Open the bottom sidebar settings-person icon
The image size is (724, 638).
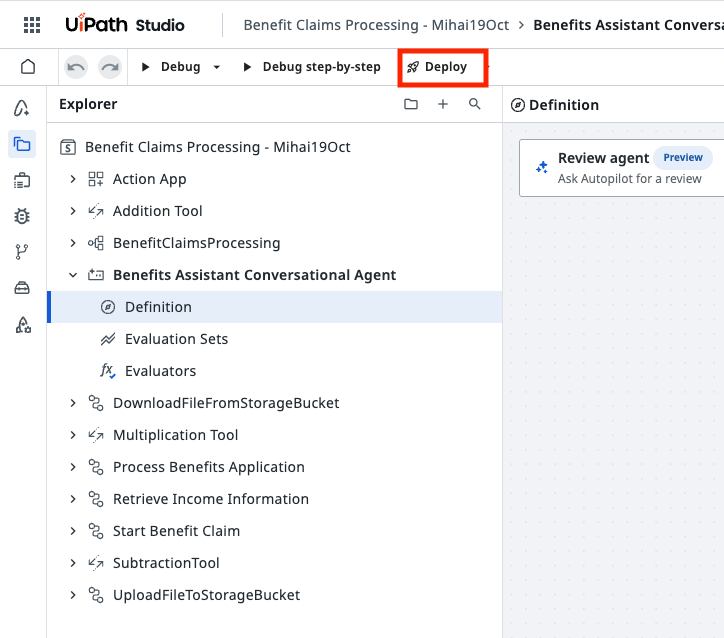(23, 325)
